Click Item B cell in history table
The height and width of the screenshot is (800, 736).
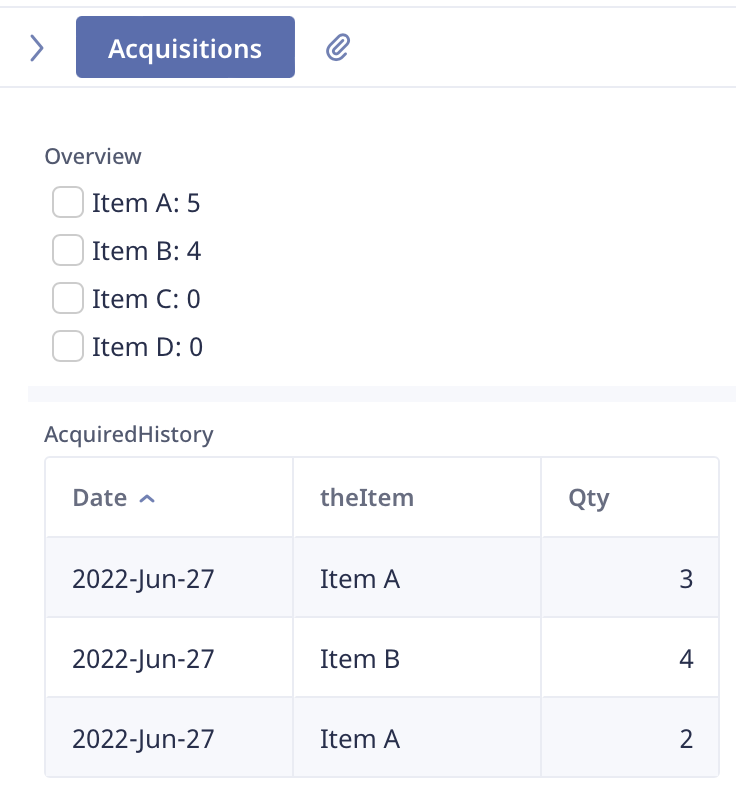click(417, 658)
